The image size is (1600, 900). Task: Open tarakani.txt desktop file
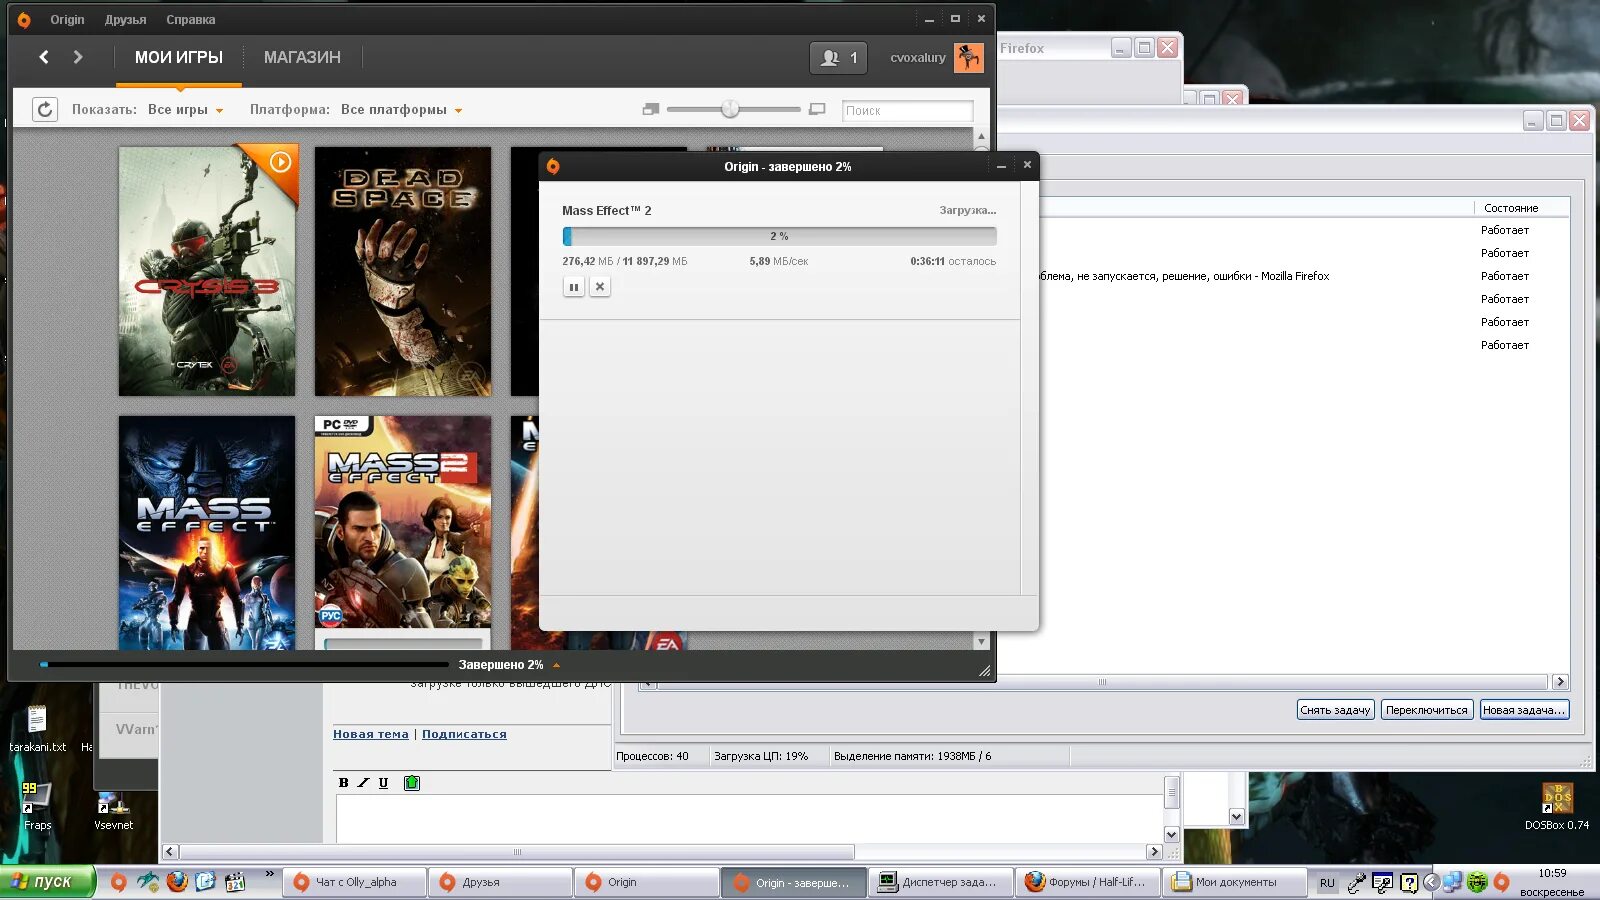[37, 728]
